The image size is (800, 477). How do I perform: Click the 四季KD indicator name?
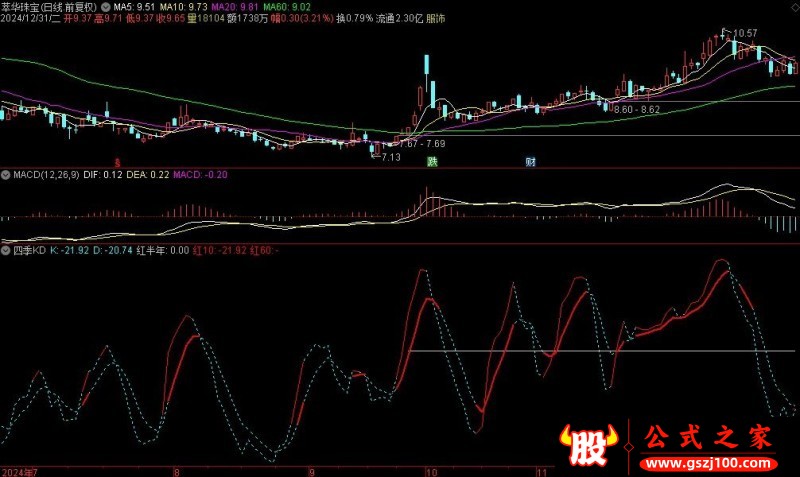29,250
